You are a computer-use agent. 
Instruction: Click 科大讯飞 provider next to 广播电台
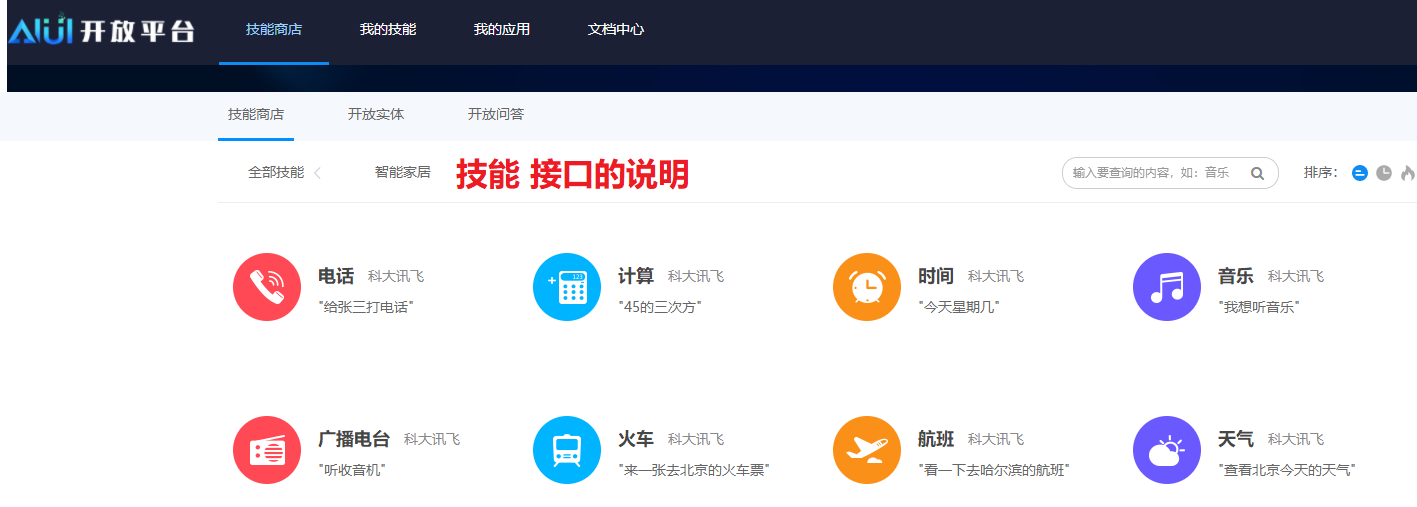point(432,440)
